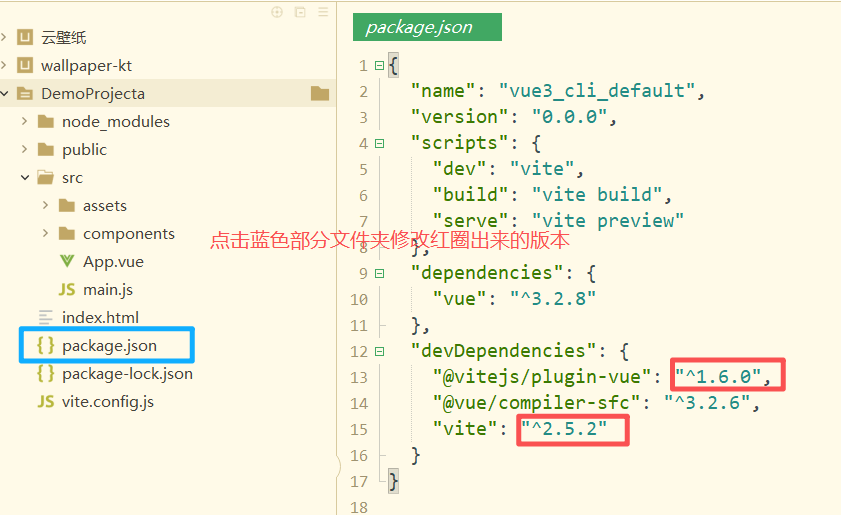Click the braces icon beside package-lock.json
Viewport: 841px width, 515px height.
pos(46,373)
